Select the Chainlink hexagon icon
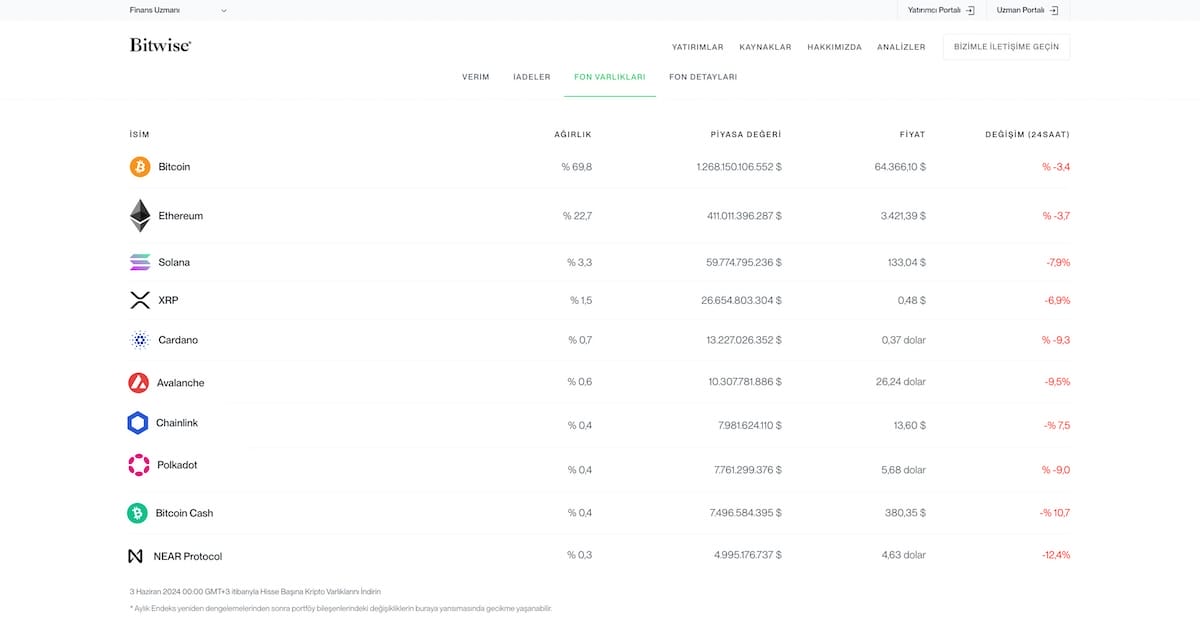 click(139, 422)
